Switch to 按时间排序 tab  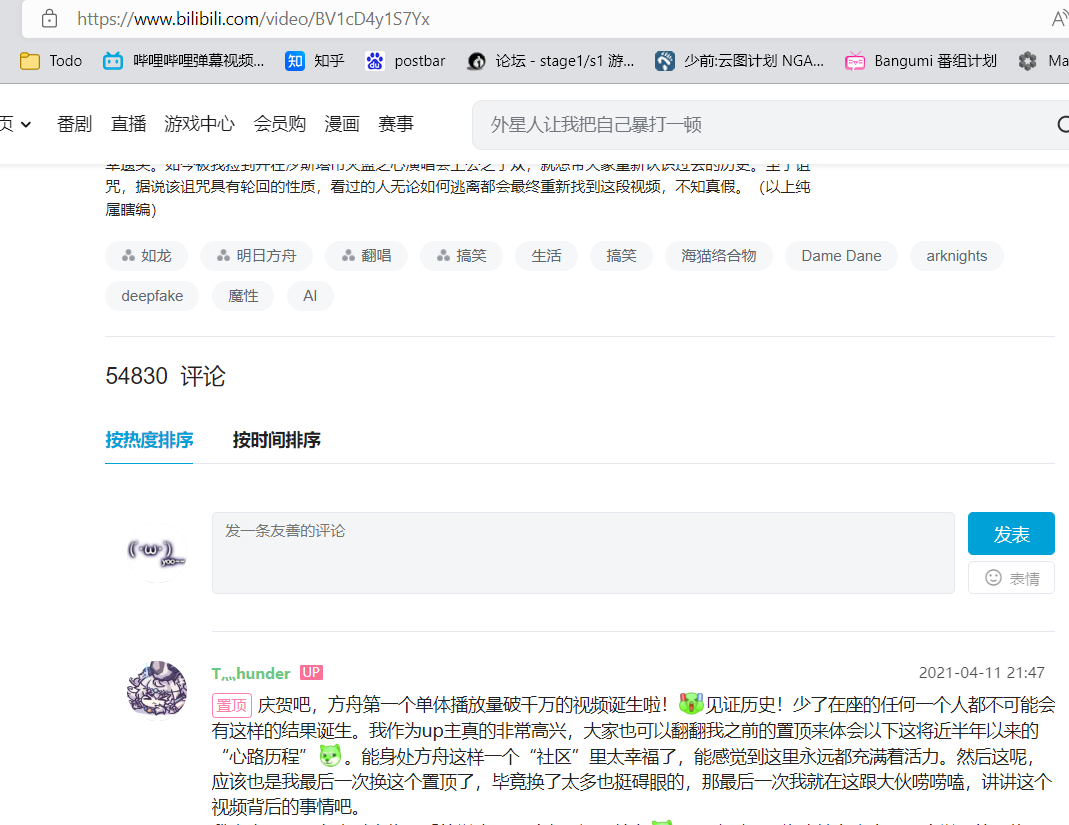[x=276, y=440]
